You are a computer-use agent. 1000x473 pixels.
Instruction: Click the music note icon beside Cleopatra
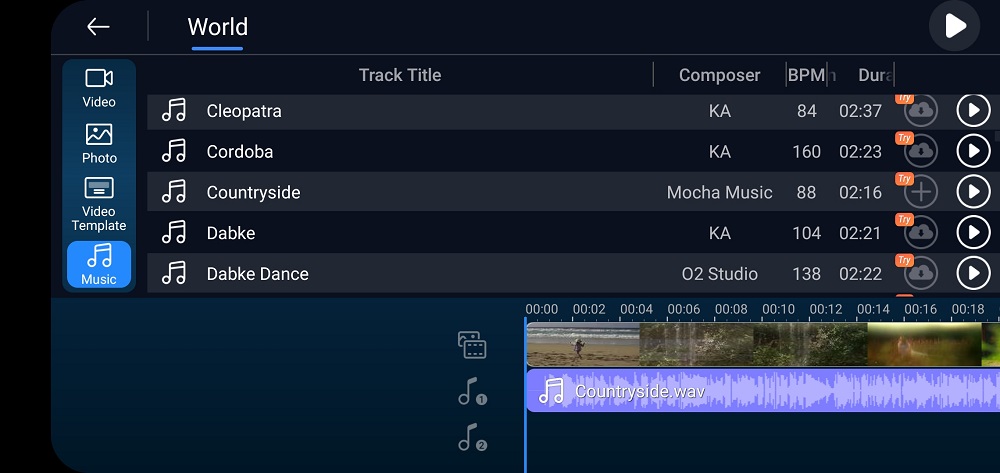(173, 110)
